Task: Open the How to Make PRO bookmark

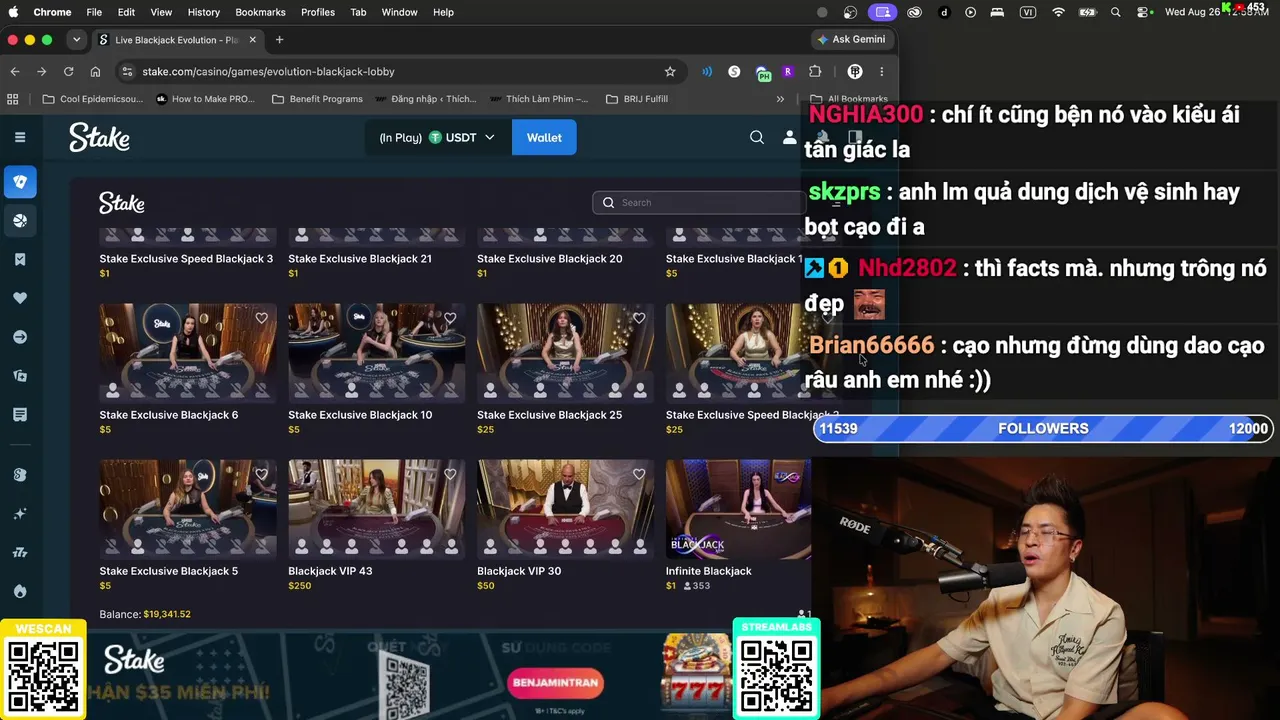Action: pyautogui.click(x=205, y=99)
